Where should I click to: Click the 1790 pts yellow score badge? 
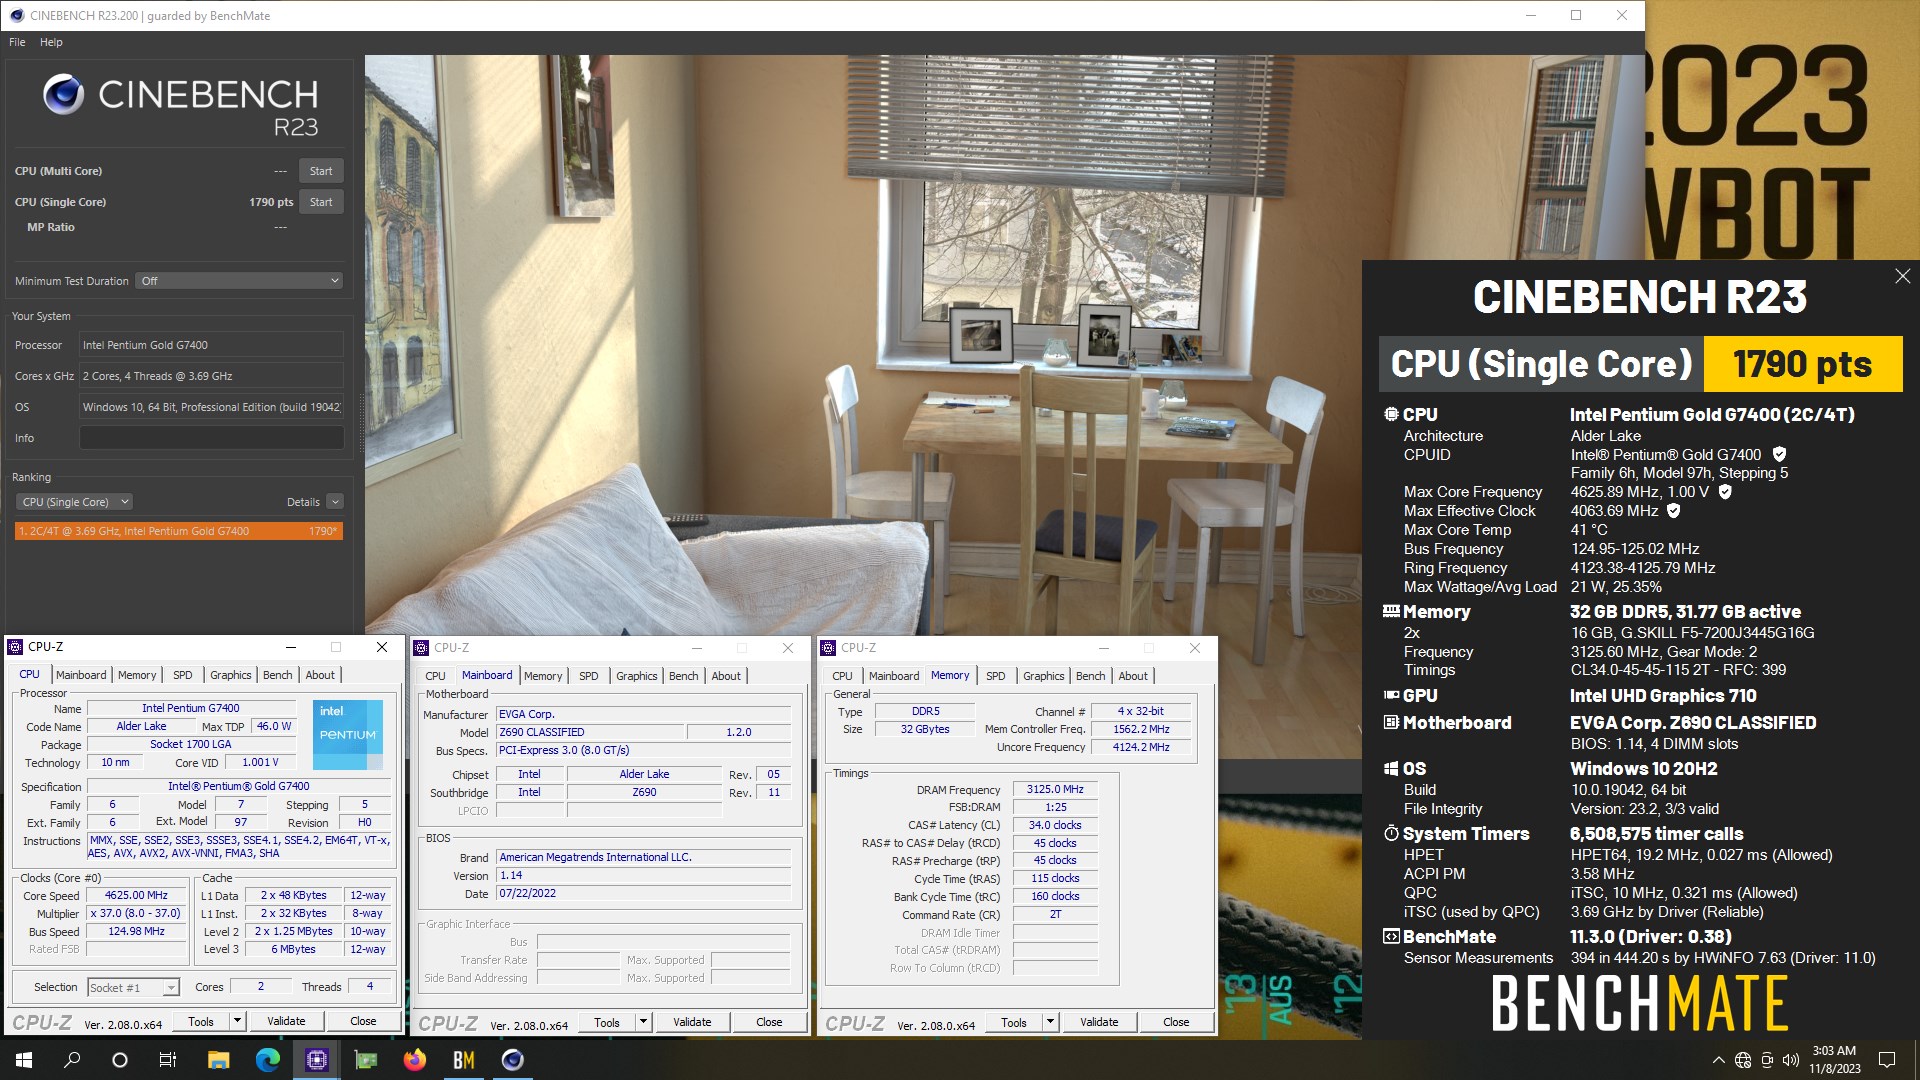[x=1802, y=364]
